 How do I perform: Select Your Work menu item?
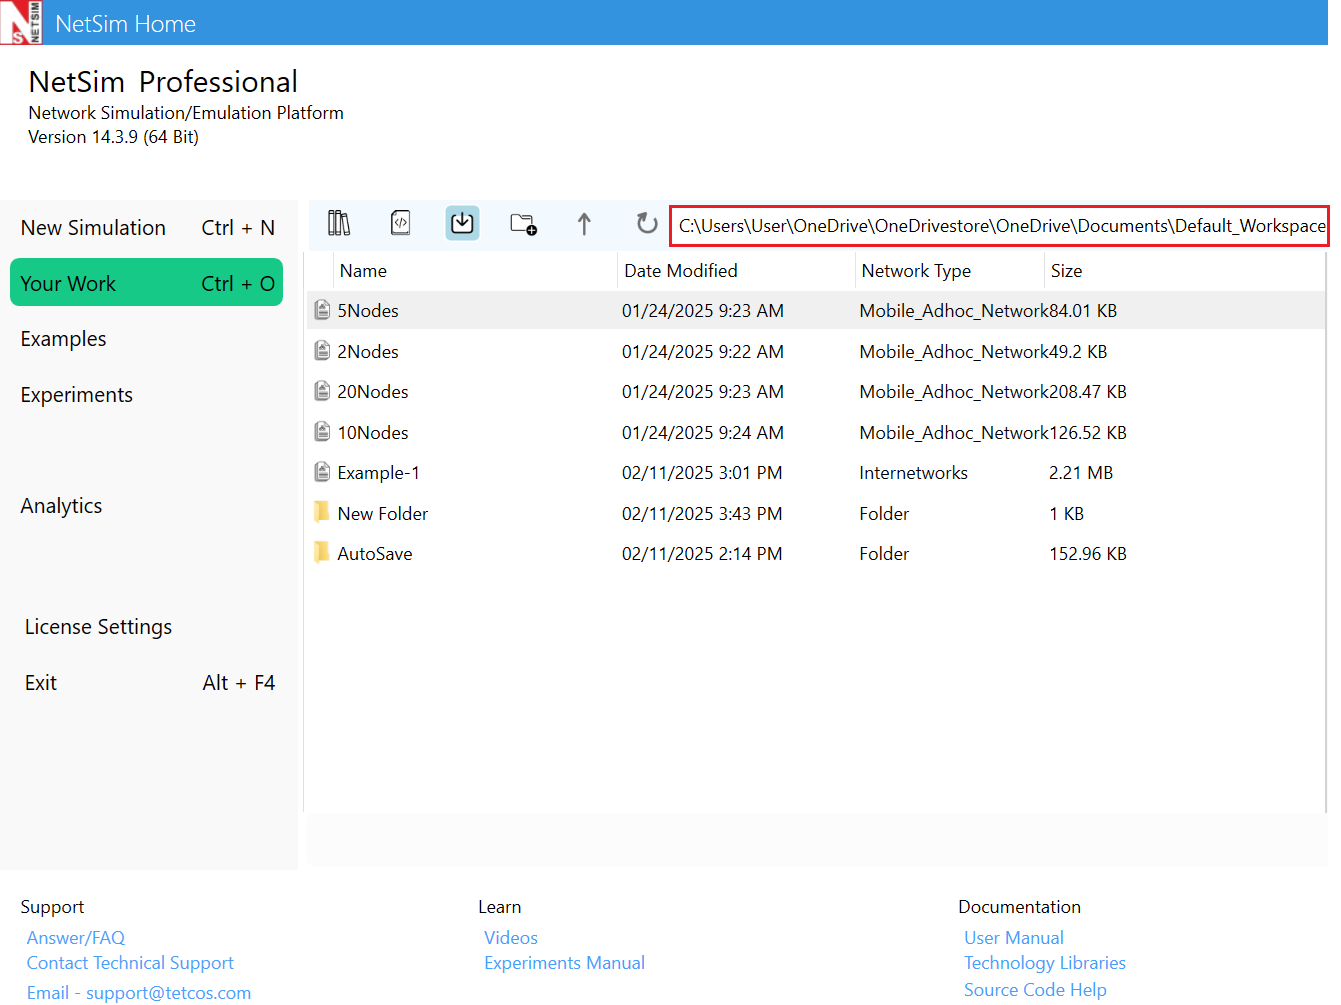(147, 283)
